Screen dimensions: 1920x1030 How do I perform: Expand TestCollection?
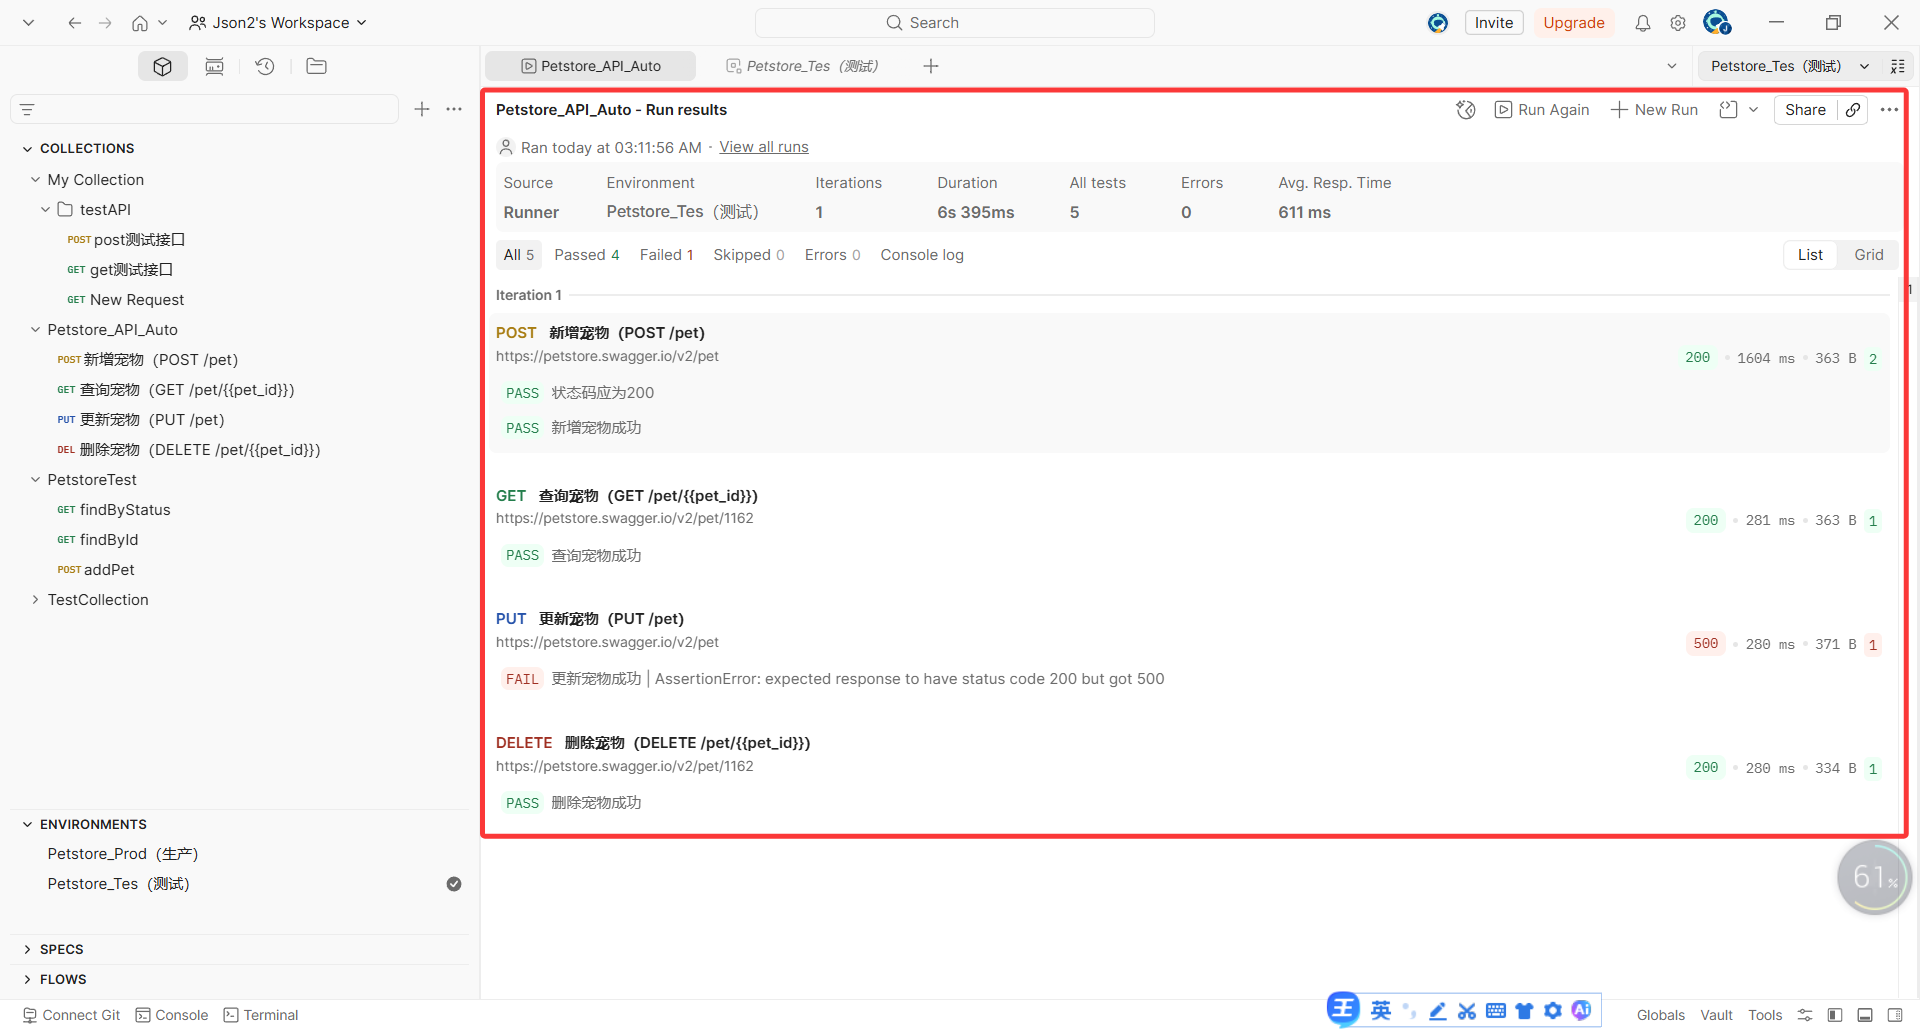(36, 600)
